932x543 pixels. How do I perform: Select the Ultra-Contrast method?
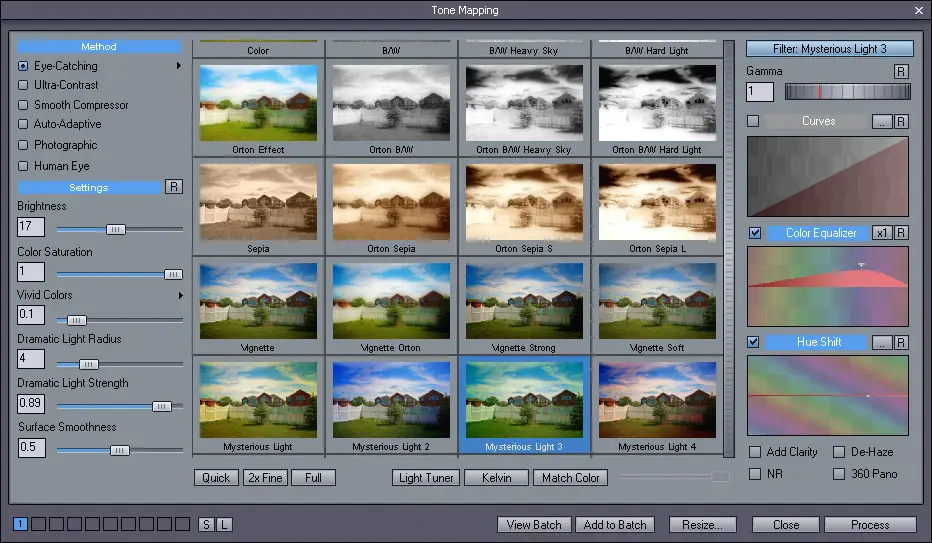click(23, 85)
